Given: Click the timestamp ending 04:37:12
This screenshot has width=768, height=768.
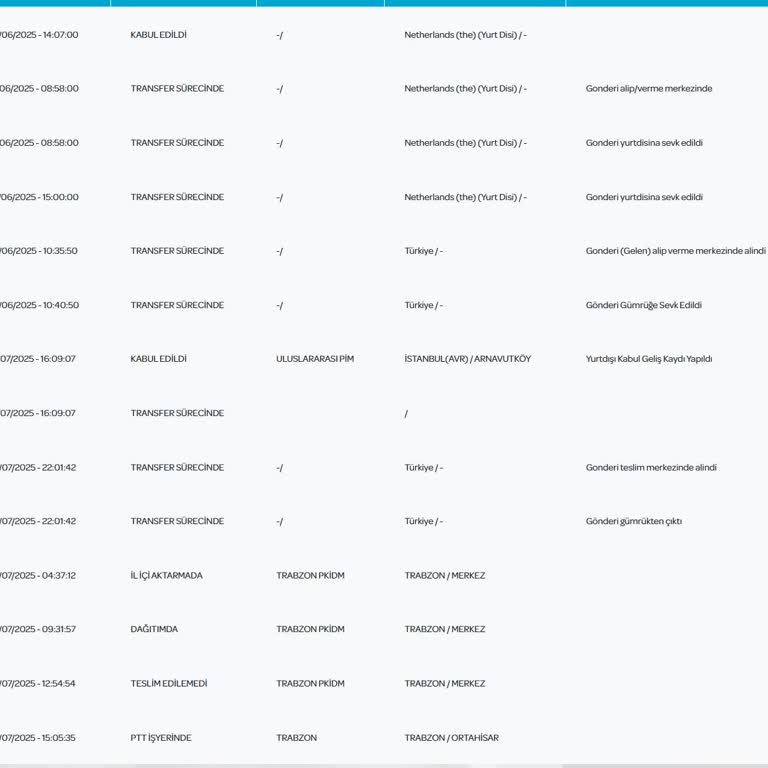Looking at the screenshot, I should click(38, 576).
